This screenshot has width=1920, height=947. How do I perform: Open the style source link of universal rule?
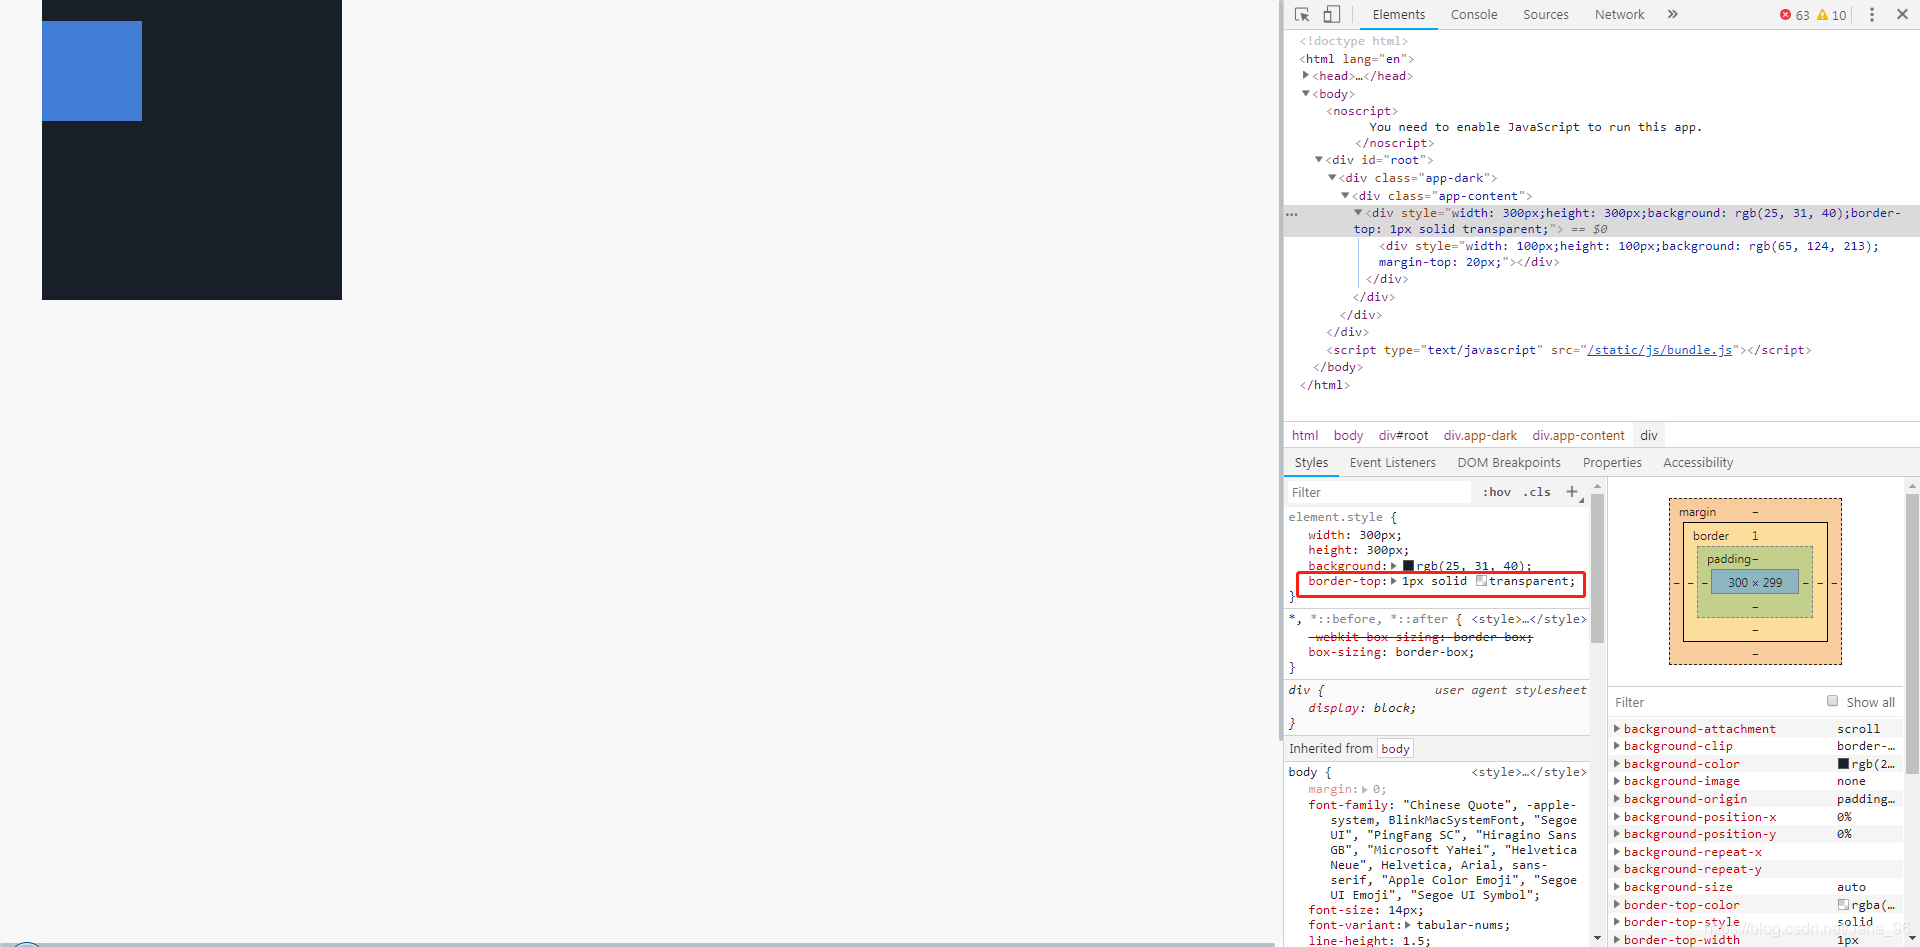pyautogui.click(x=1528, y=619)
